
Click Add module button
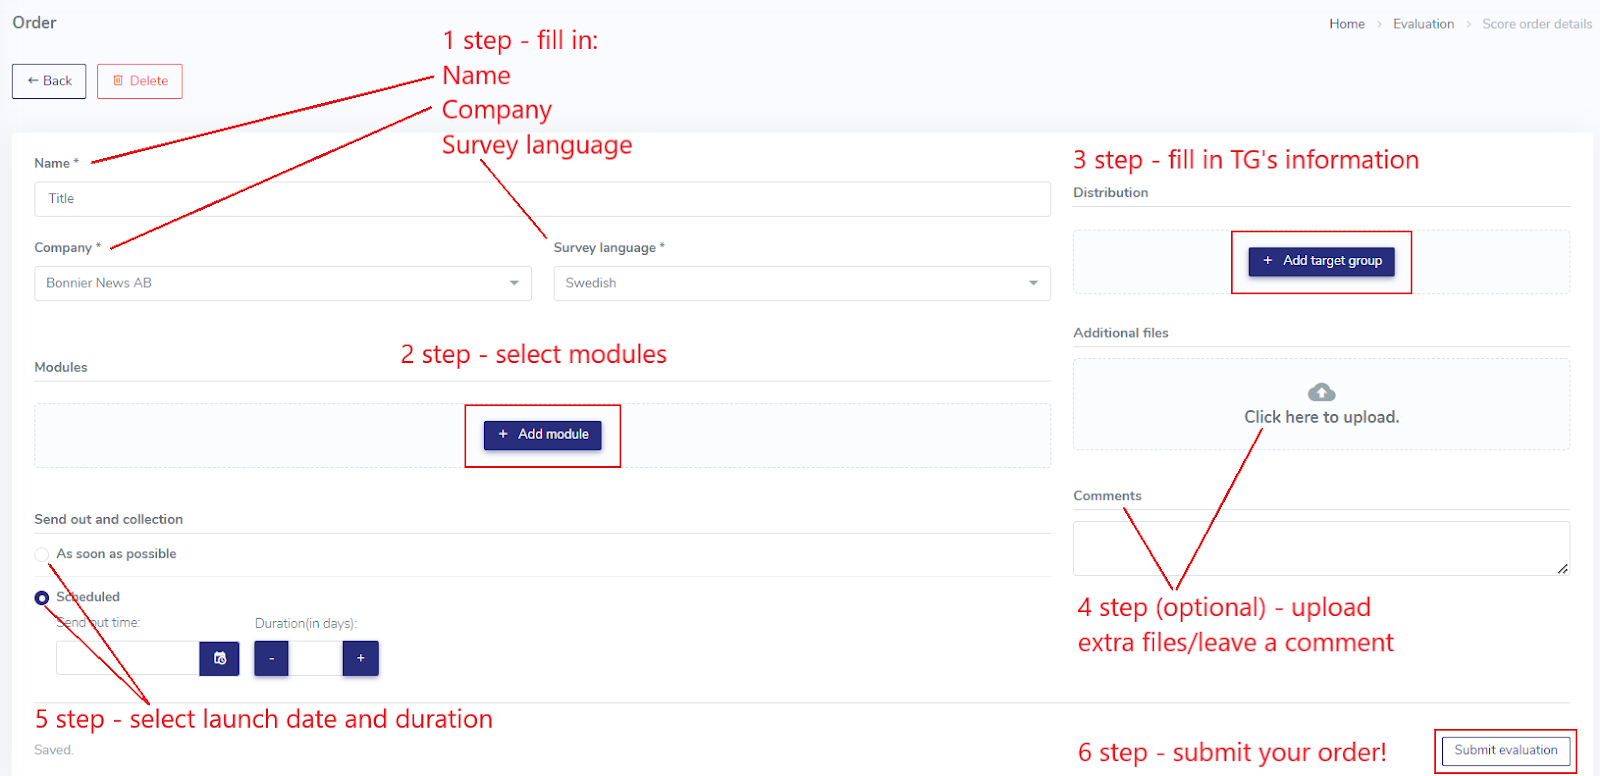tap(543, 435)
